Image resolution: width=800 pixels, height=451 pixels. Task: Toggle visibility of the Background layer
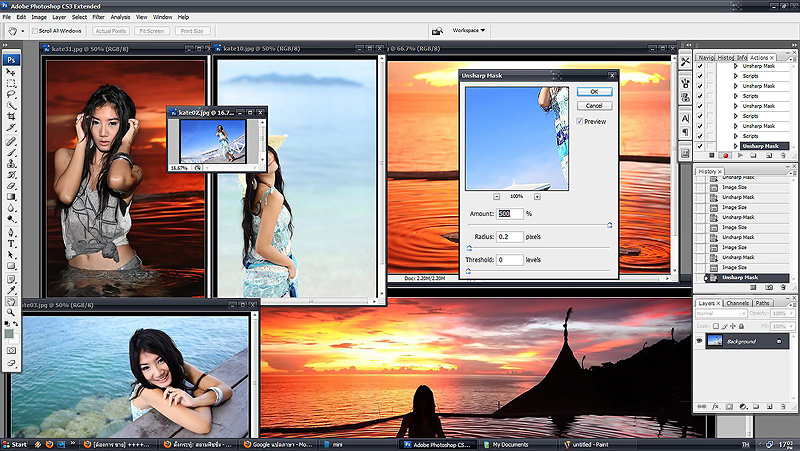pos(699,341)
